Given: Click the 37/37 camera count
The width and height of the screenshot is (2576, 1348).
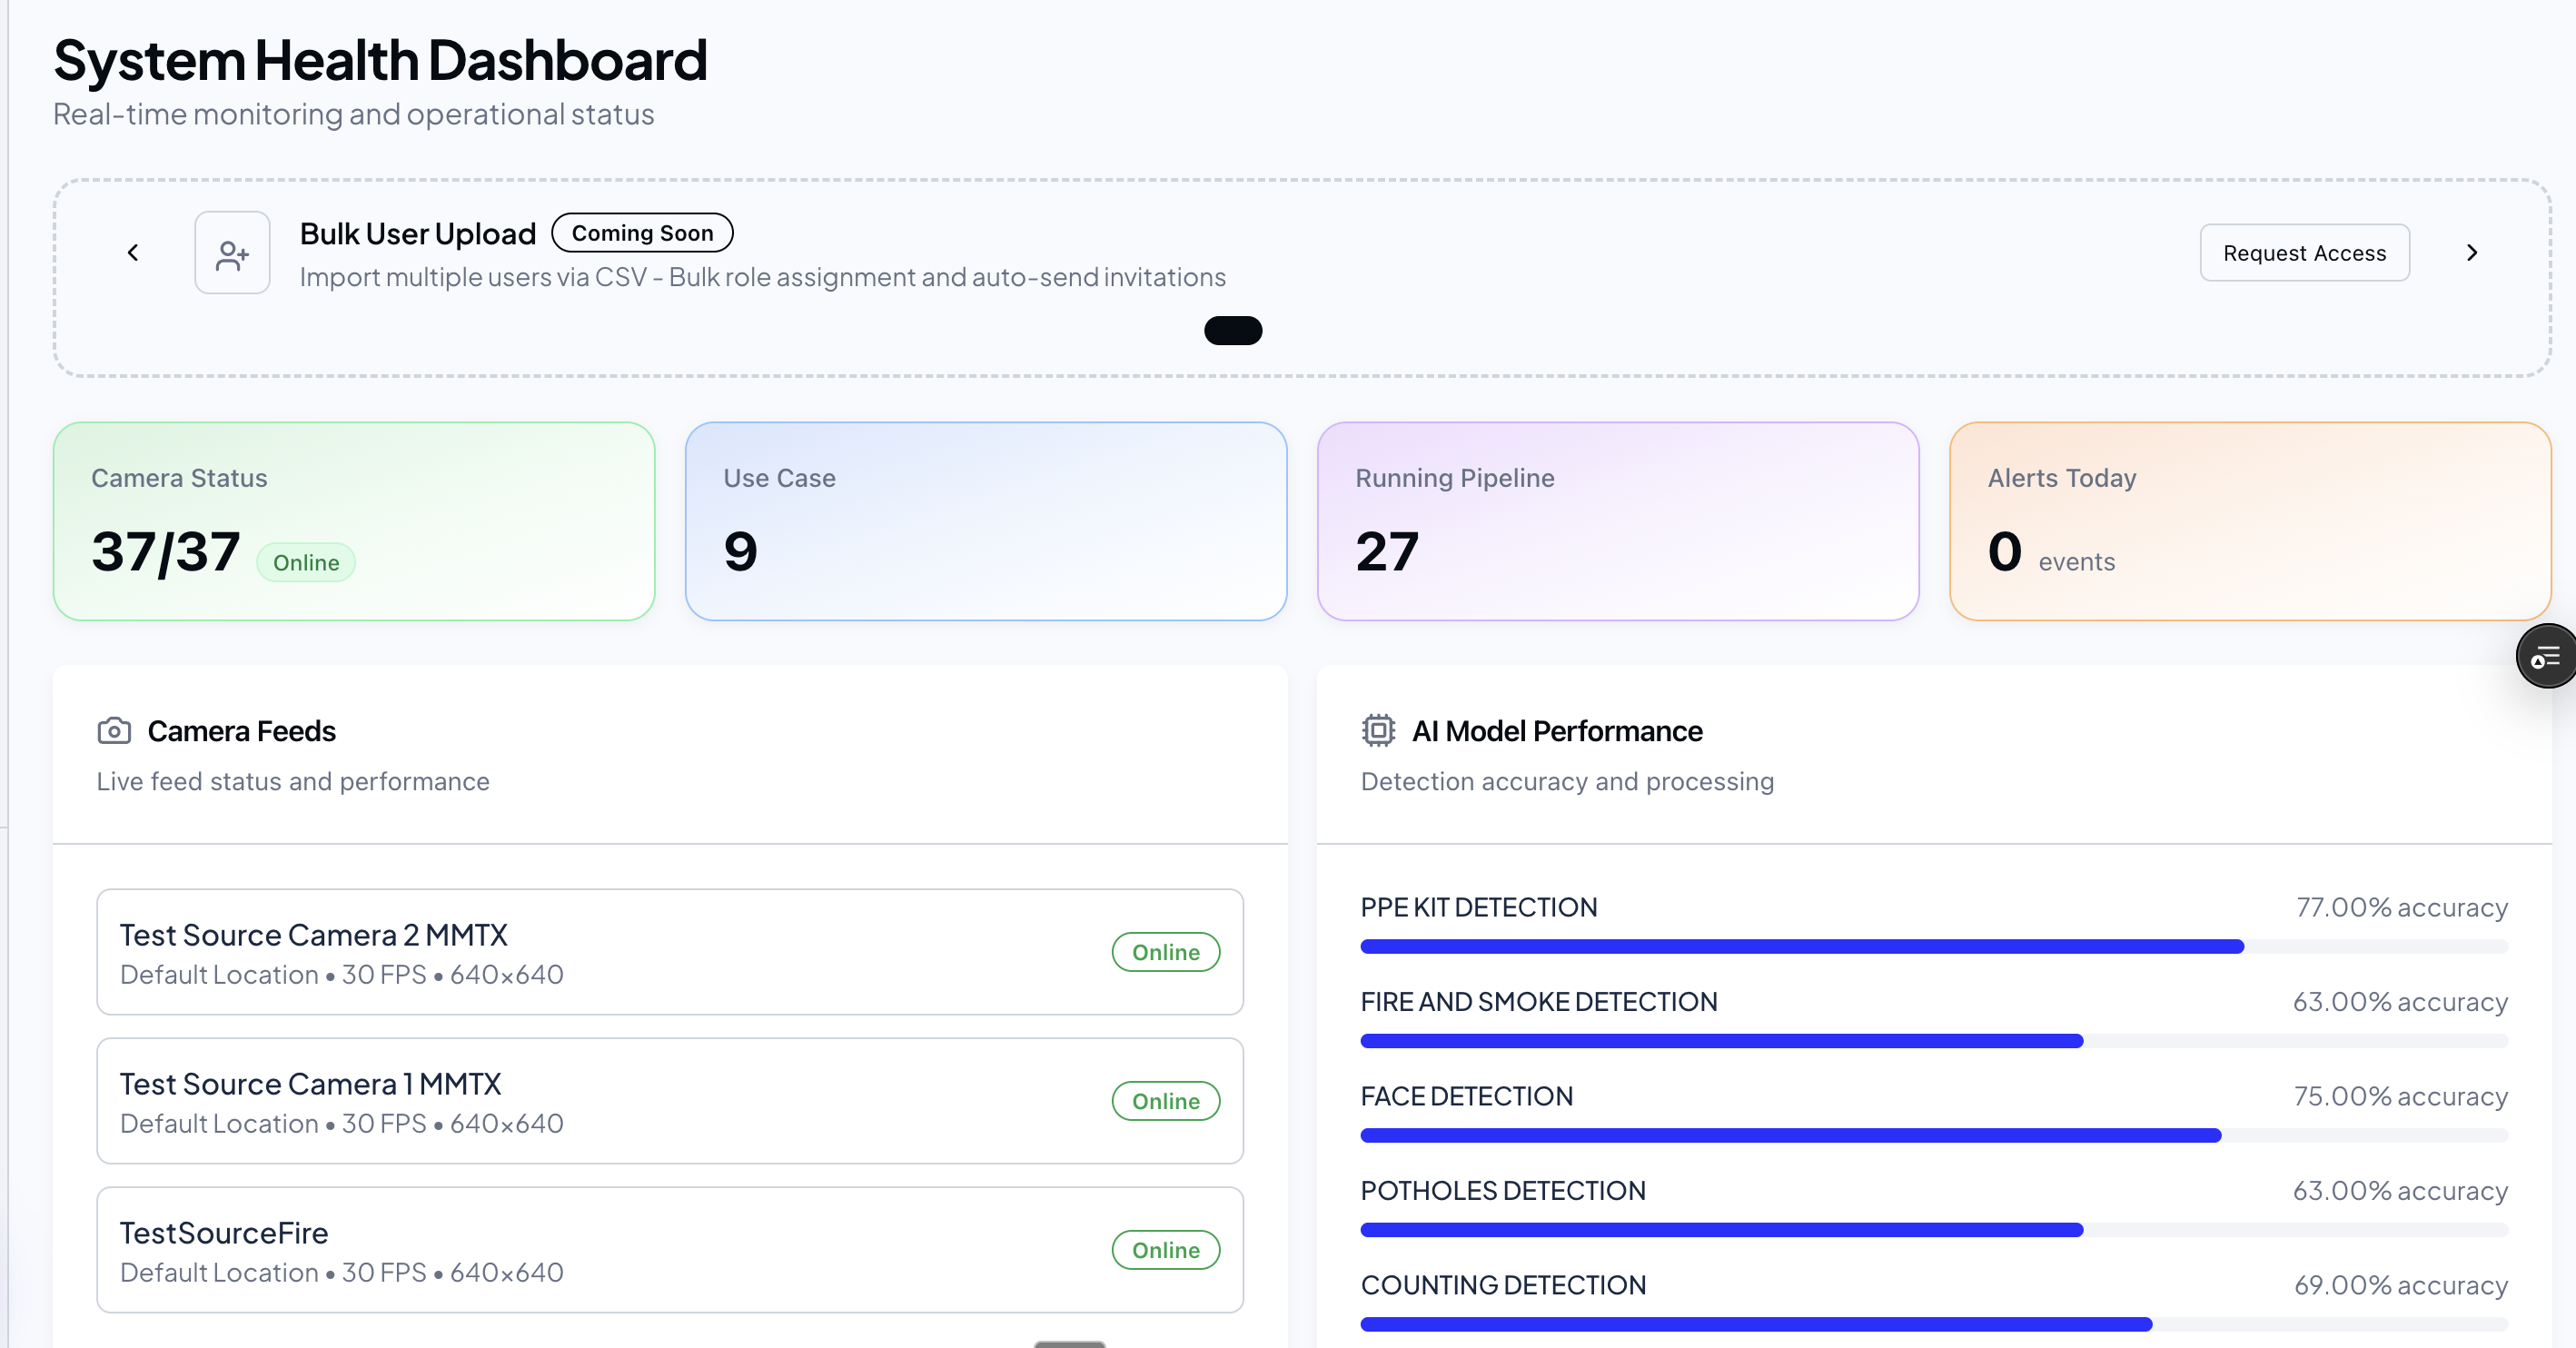Looking at the screenshot, I should (x=166, y=552).
